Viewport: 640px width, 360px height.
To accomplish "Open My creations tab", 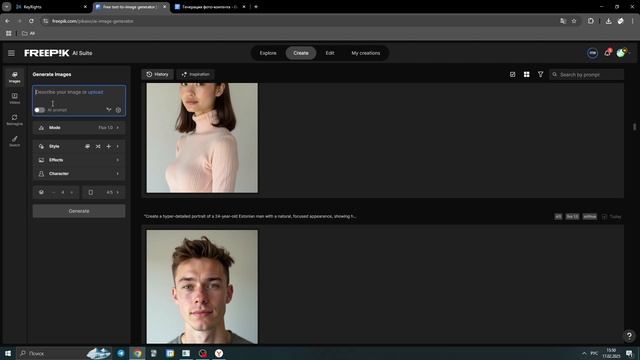I will tap(366, 53).
